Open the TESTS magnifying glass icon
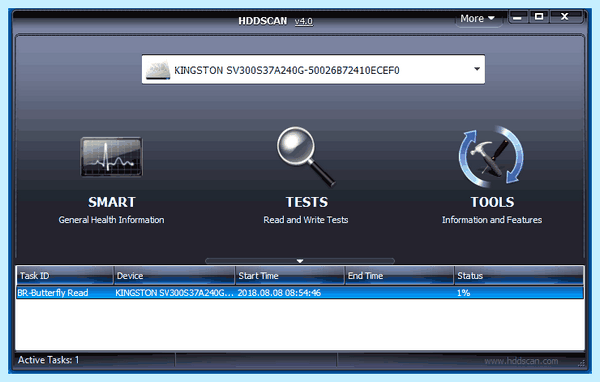The height and width of the screenshot is (382, 600). [x=306, y=156]
